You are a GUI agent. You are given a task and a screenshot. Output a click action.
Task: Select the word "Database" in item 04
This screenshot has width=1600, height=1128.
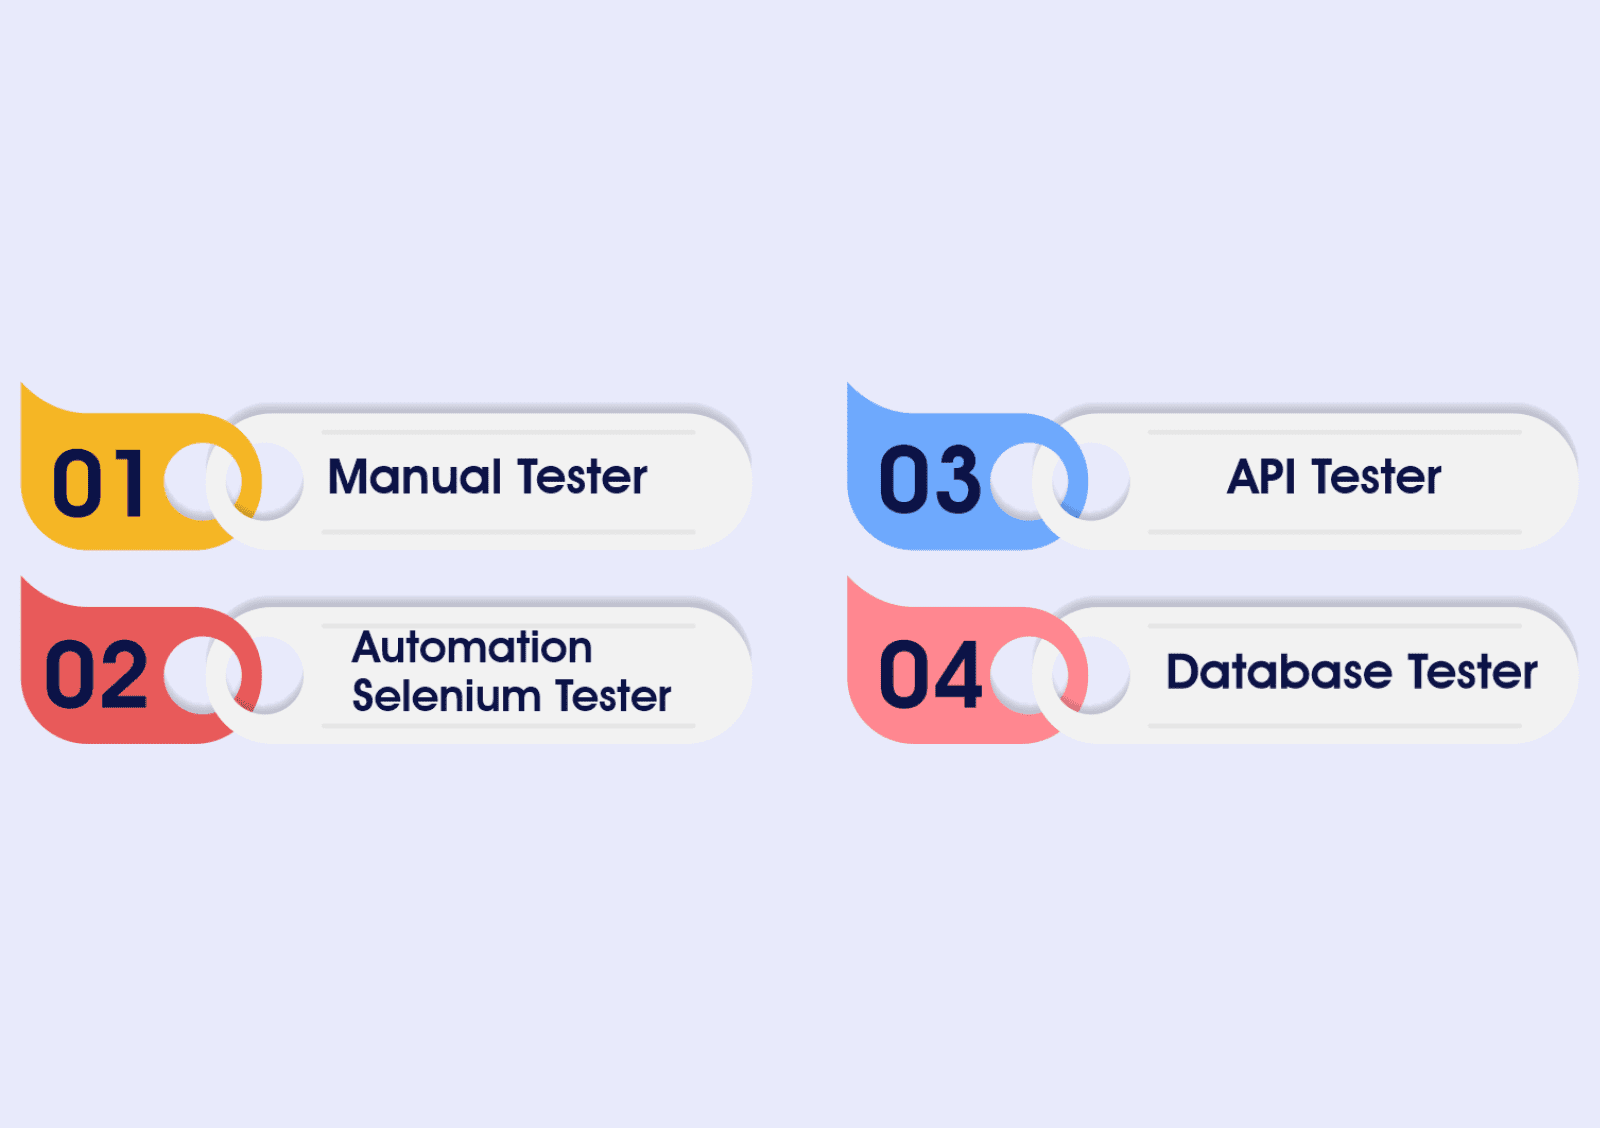pos(1279,672)
